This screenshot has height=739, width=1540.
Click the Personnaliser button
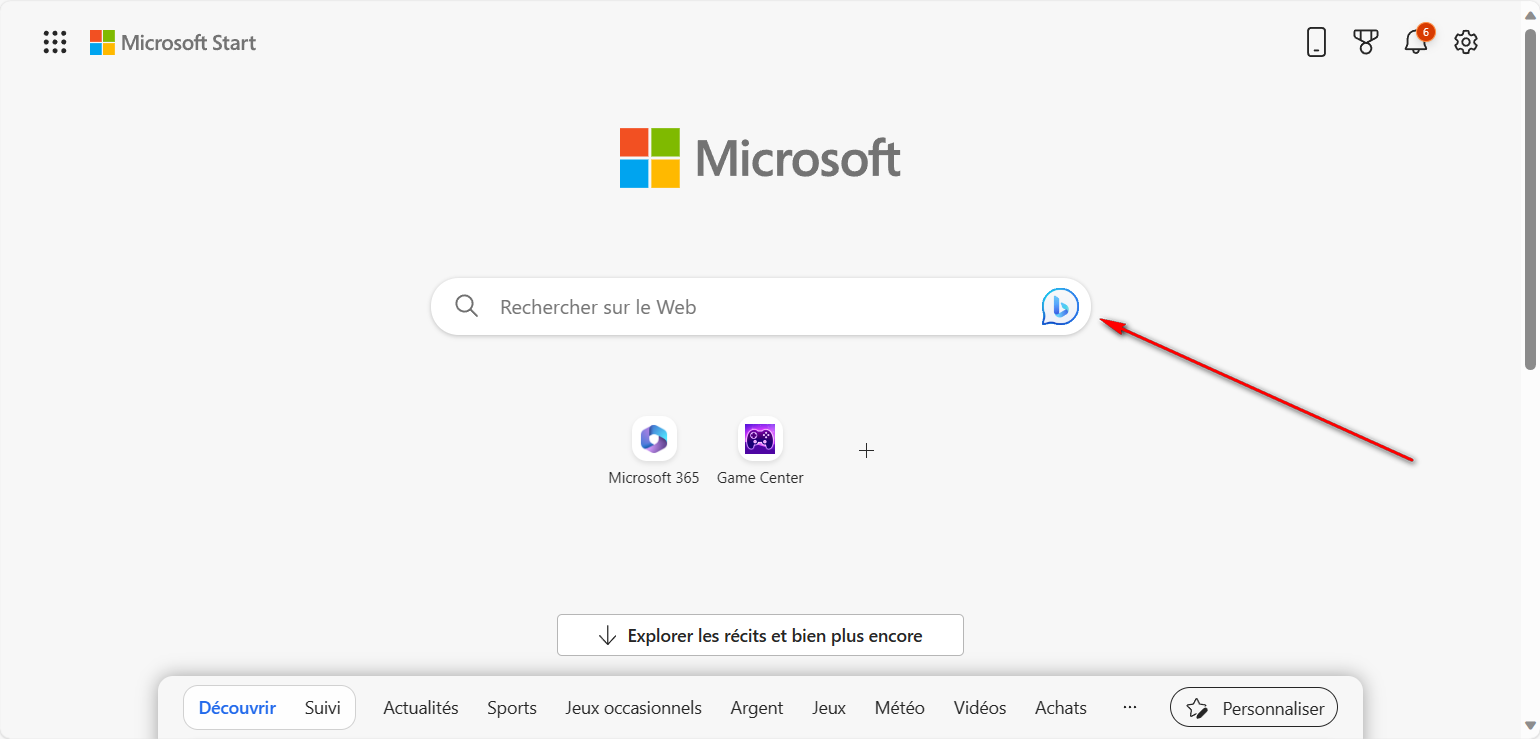coord(1253,707)
